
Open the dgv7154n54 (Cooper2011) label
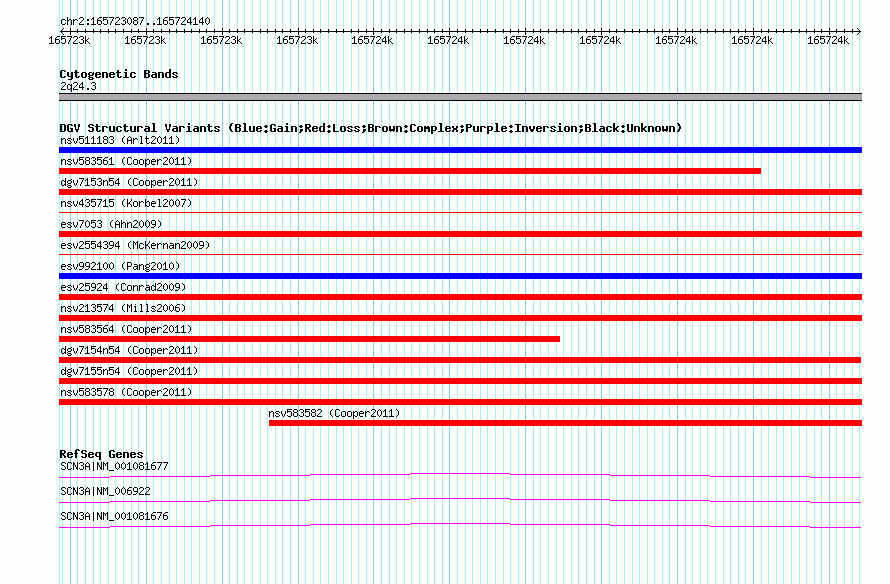(129, 350)
